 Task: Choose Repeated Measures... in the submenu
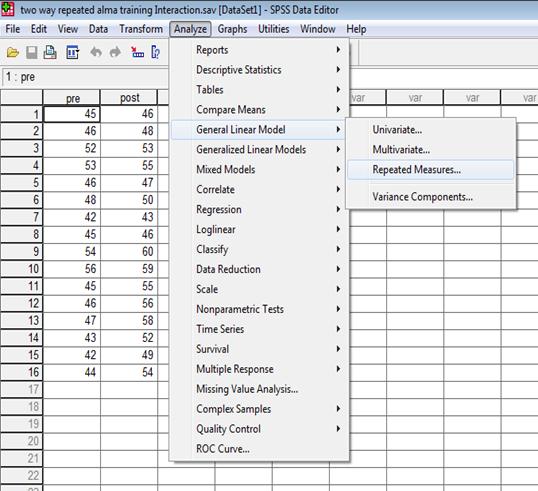click(431, 169)
